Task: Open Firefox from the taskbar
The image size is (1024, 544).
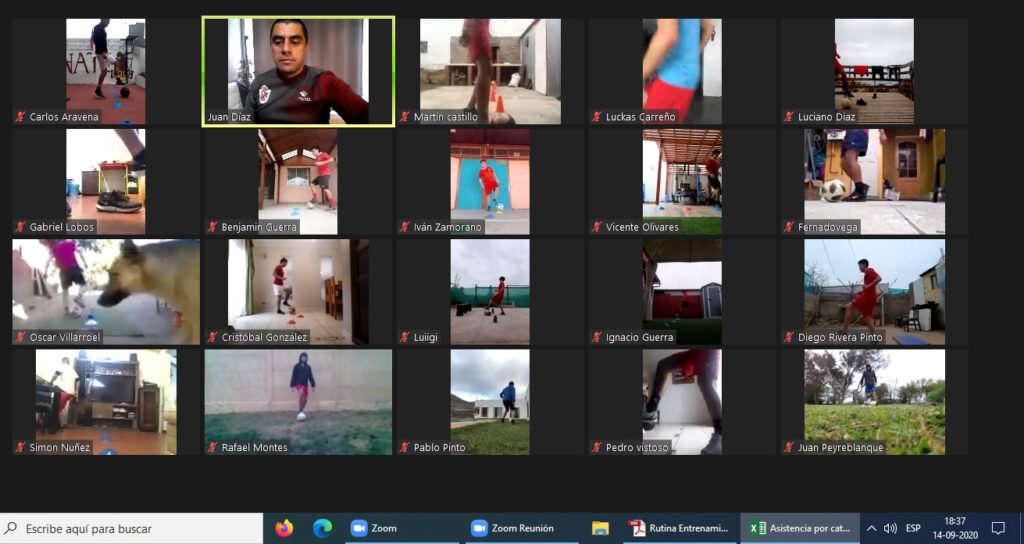Action: click(x=284, y=528)
